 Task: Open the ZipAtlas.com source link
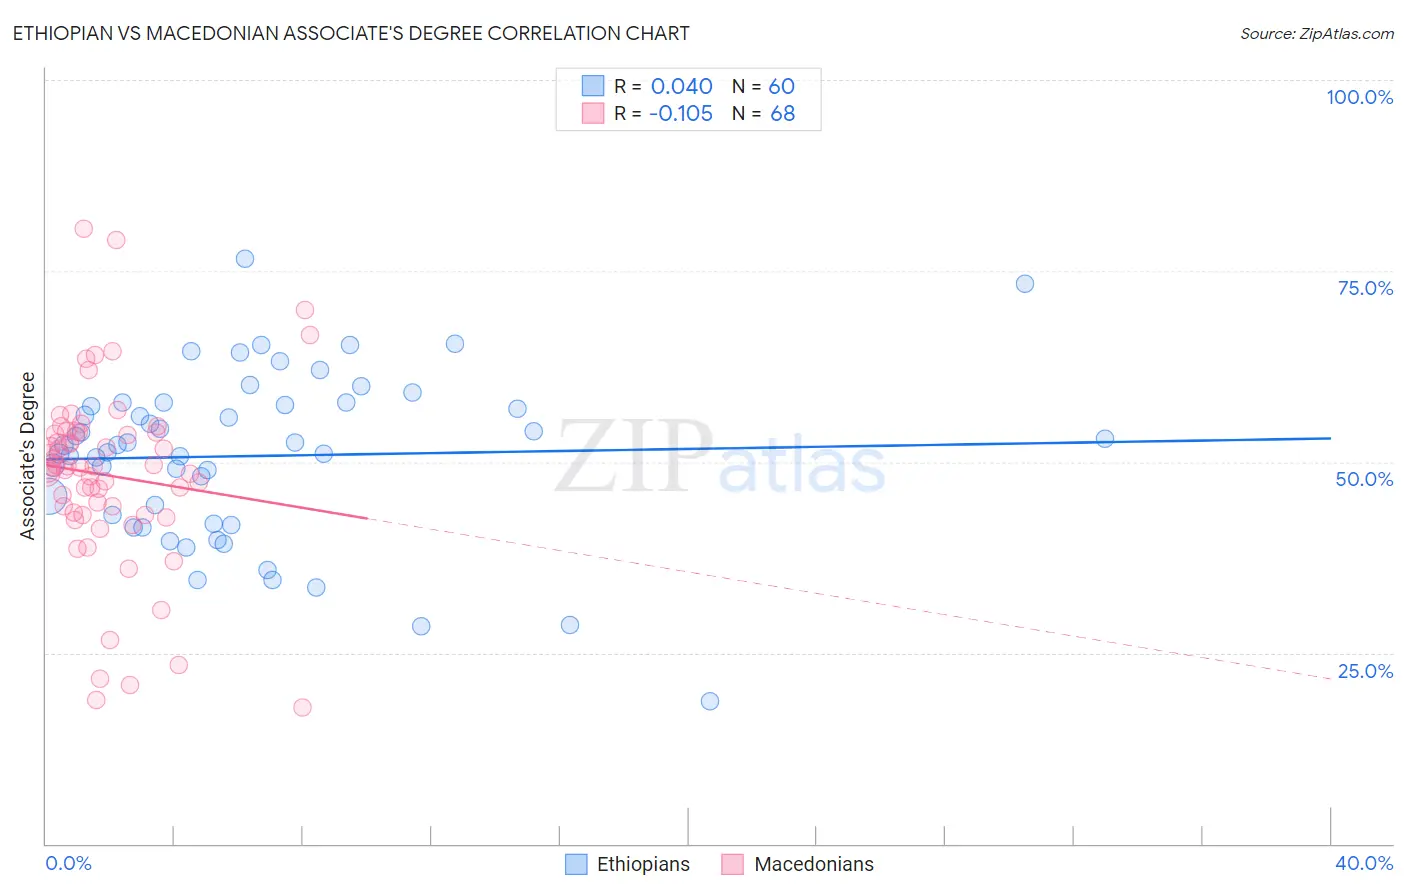[1317, 33]
